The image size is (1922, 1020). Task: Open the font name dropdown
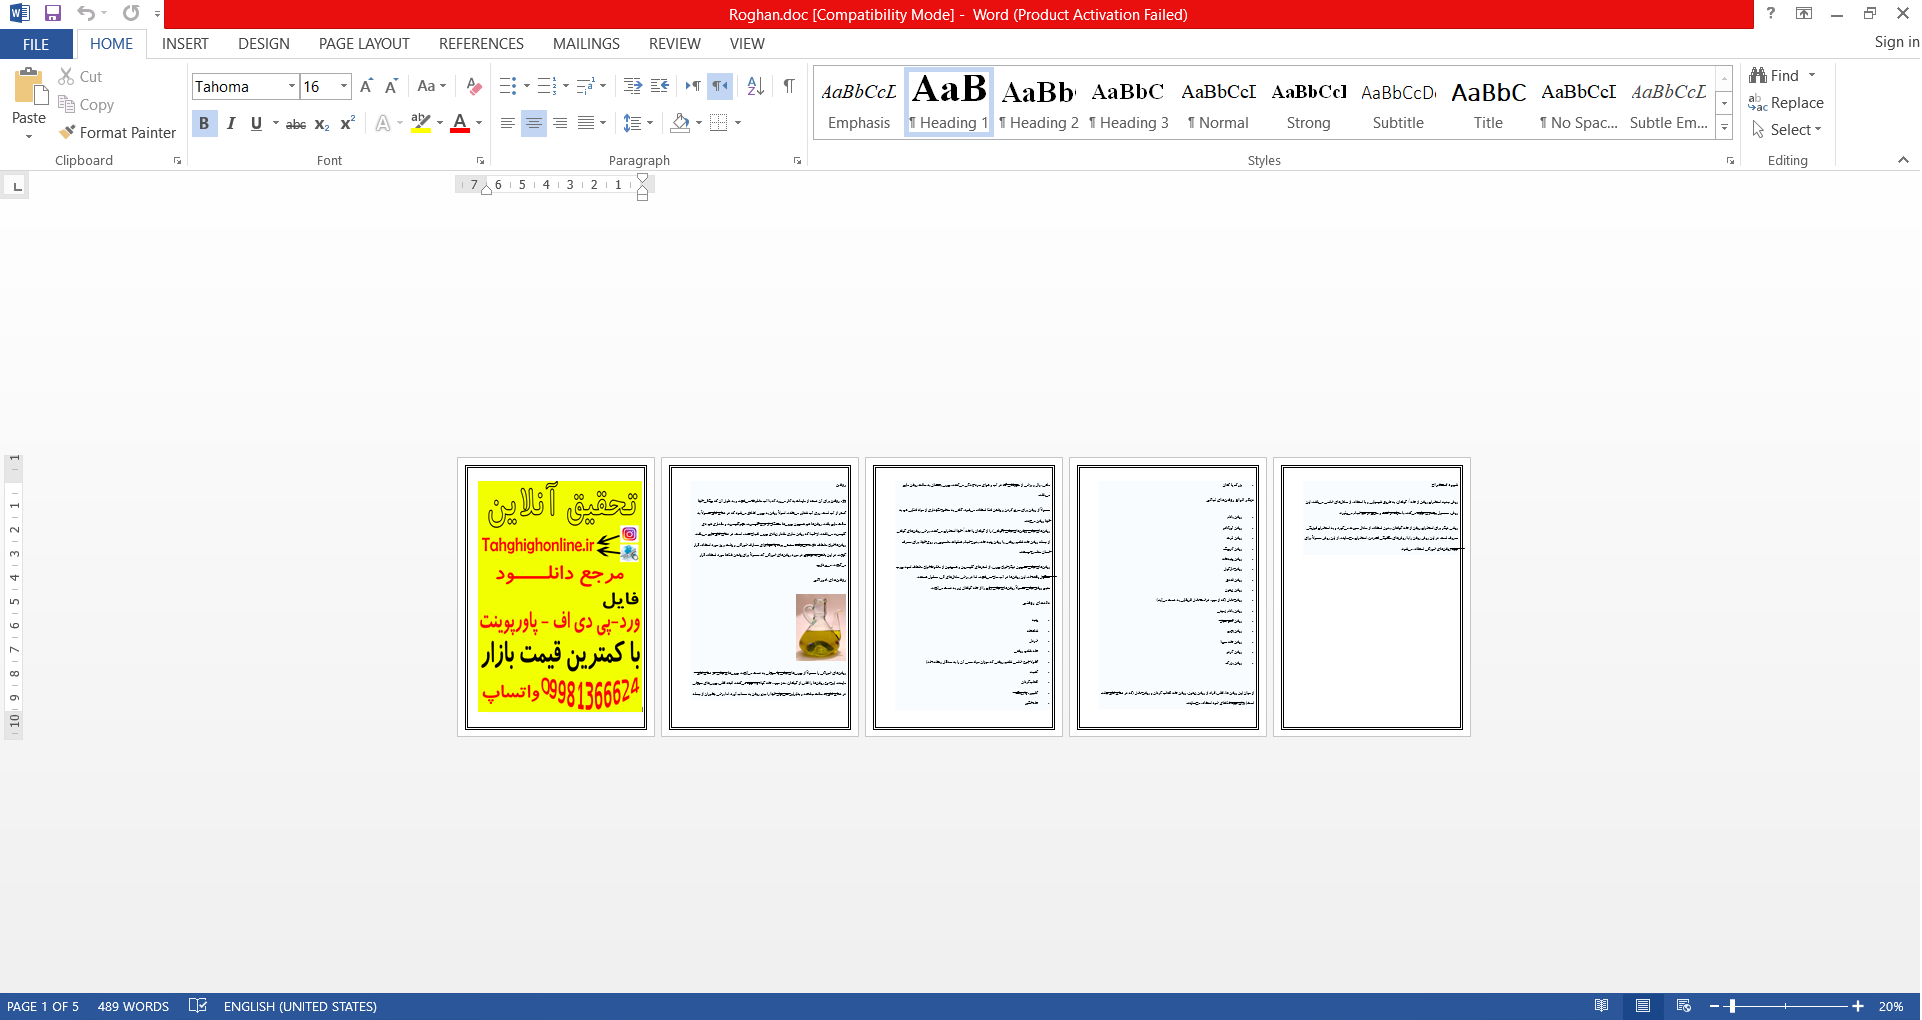[x=292, y=87]
